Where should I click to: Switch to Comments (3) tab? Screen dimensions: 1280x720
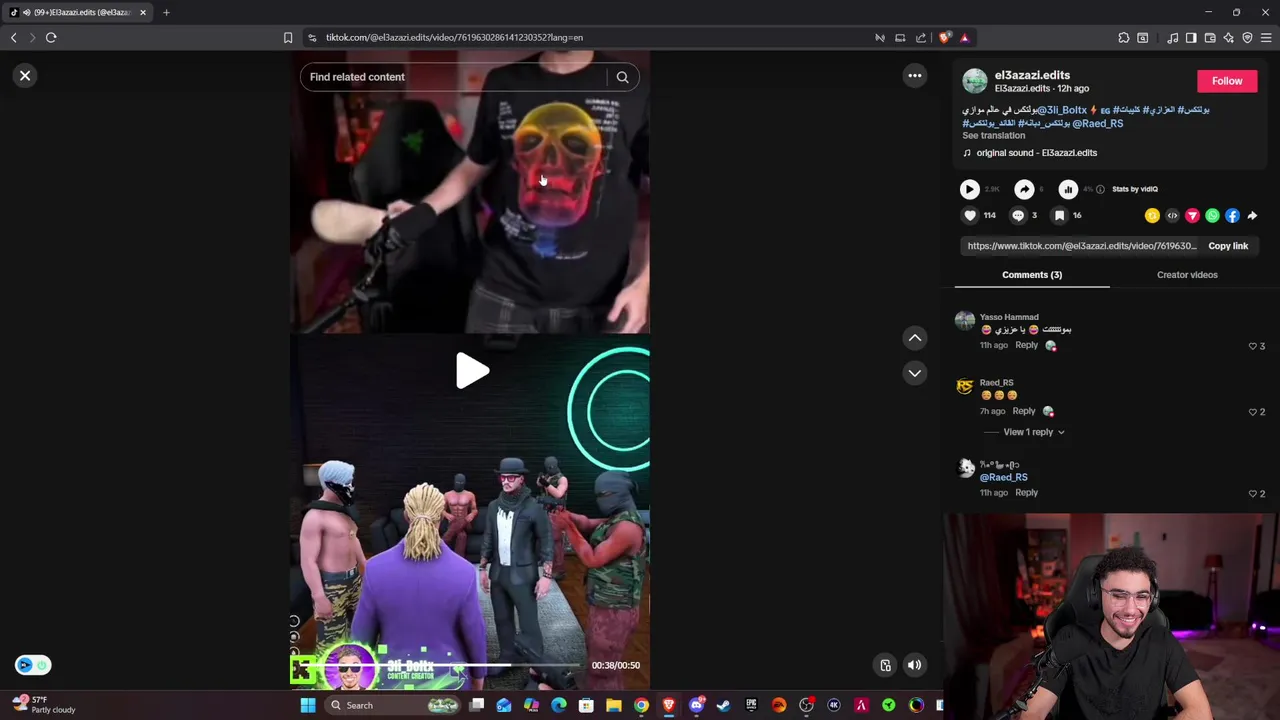[x=1032, y=275]
